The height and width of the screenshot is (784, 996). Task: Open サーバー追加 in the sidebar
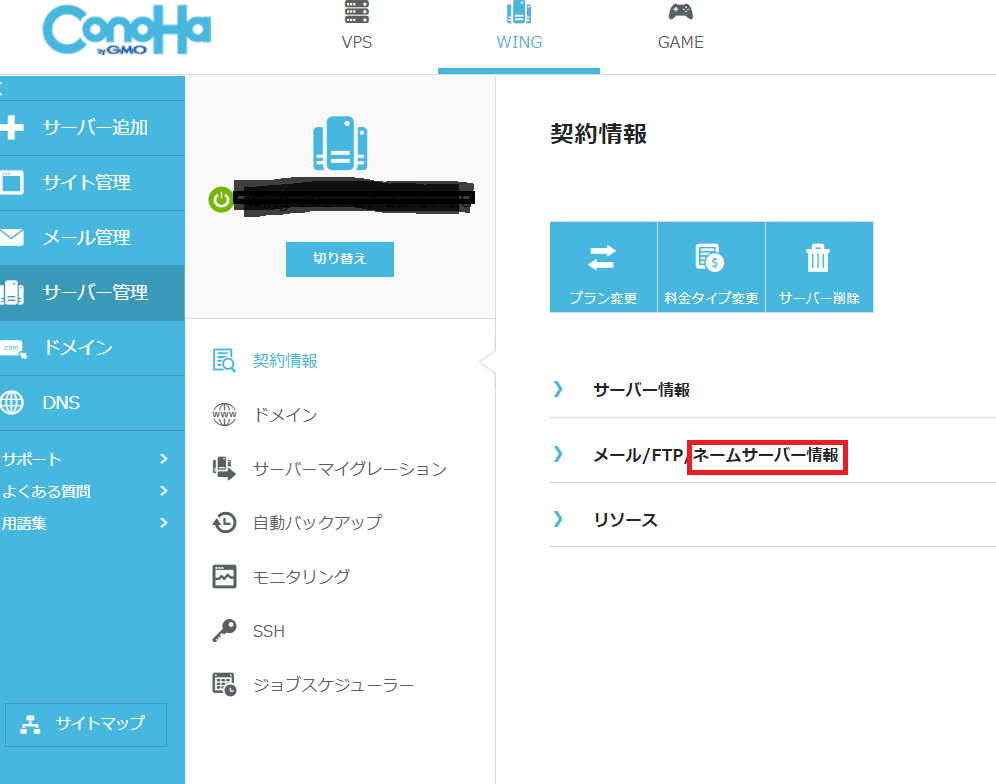tap(92, 128)
